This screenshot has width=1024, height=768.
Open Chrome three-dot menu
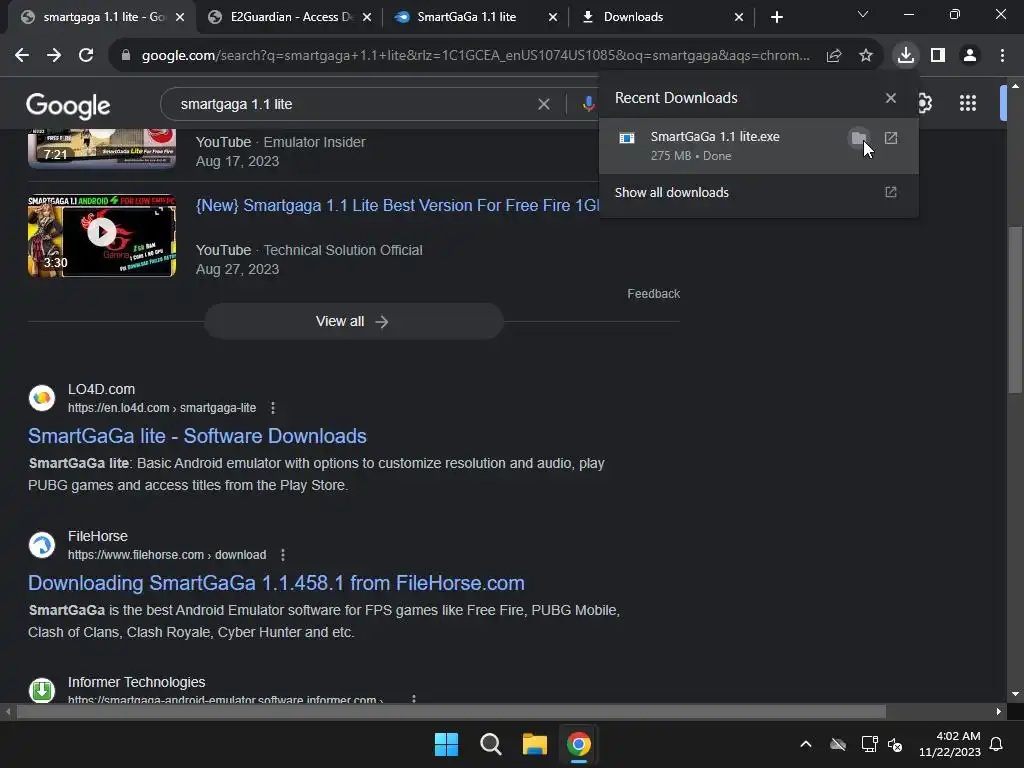tap(1002, 56)
